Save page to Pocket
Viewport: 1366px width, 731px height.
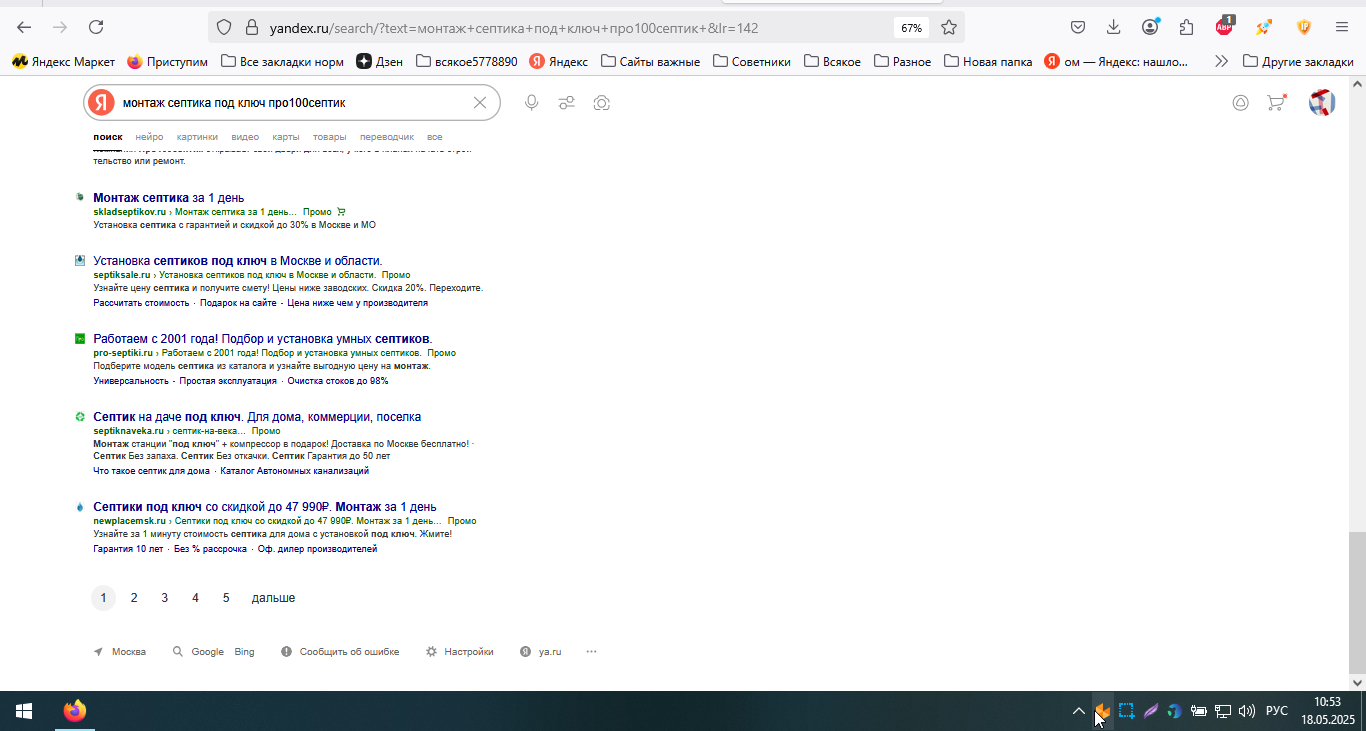(x=1078, y=27)
